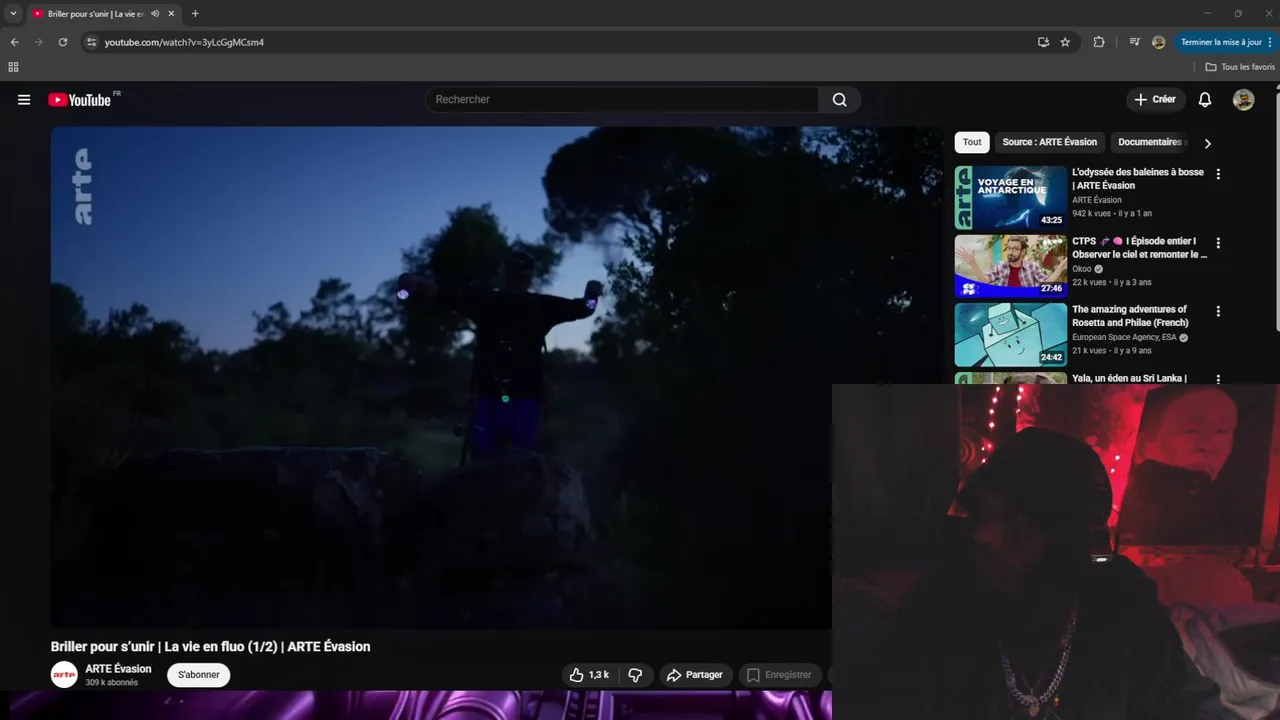Open the video titled The amazing adventures of Rosetta
Image resolution: width=1280 pixels, height=720 pixels.
pos(1130,316)
